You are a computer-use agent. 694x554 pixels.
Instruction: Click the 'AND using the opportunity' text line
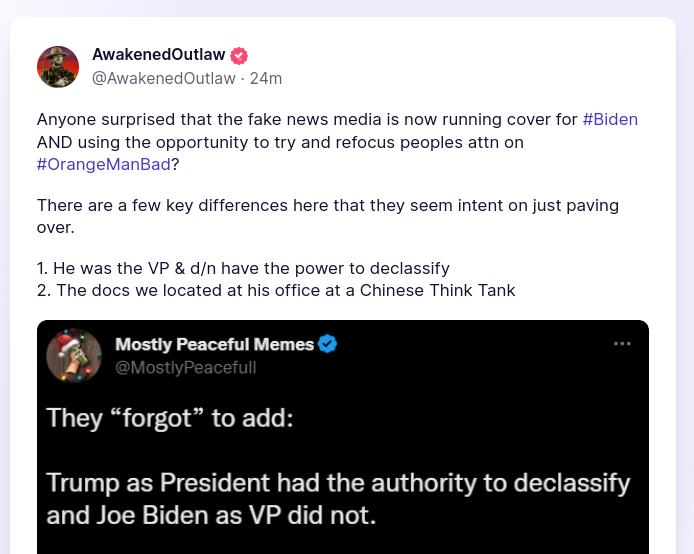tap(280, 142)
